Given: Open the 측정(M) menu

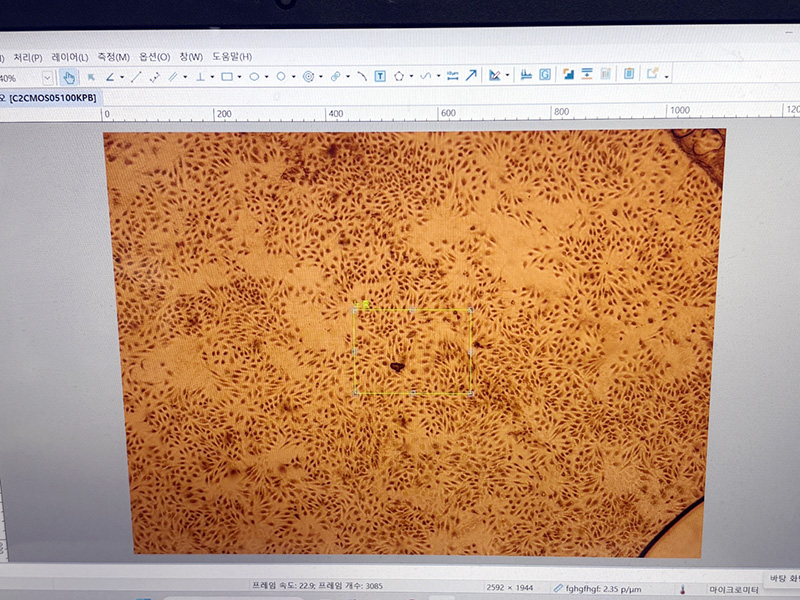Looking at the screenshot, I should (x=113, y=57).
